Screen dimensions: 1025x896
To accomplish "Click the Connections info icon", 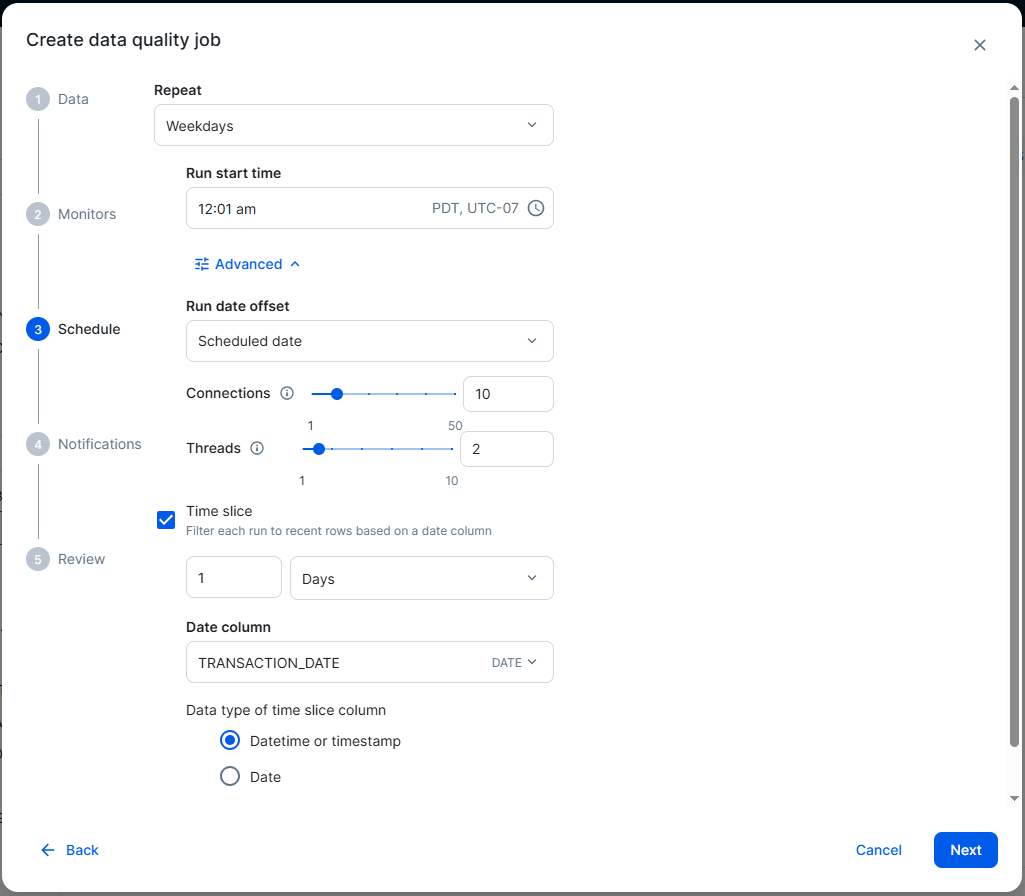I will (x=287, y=393).
